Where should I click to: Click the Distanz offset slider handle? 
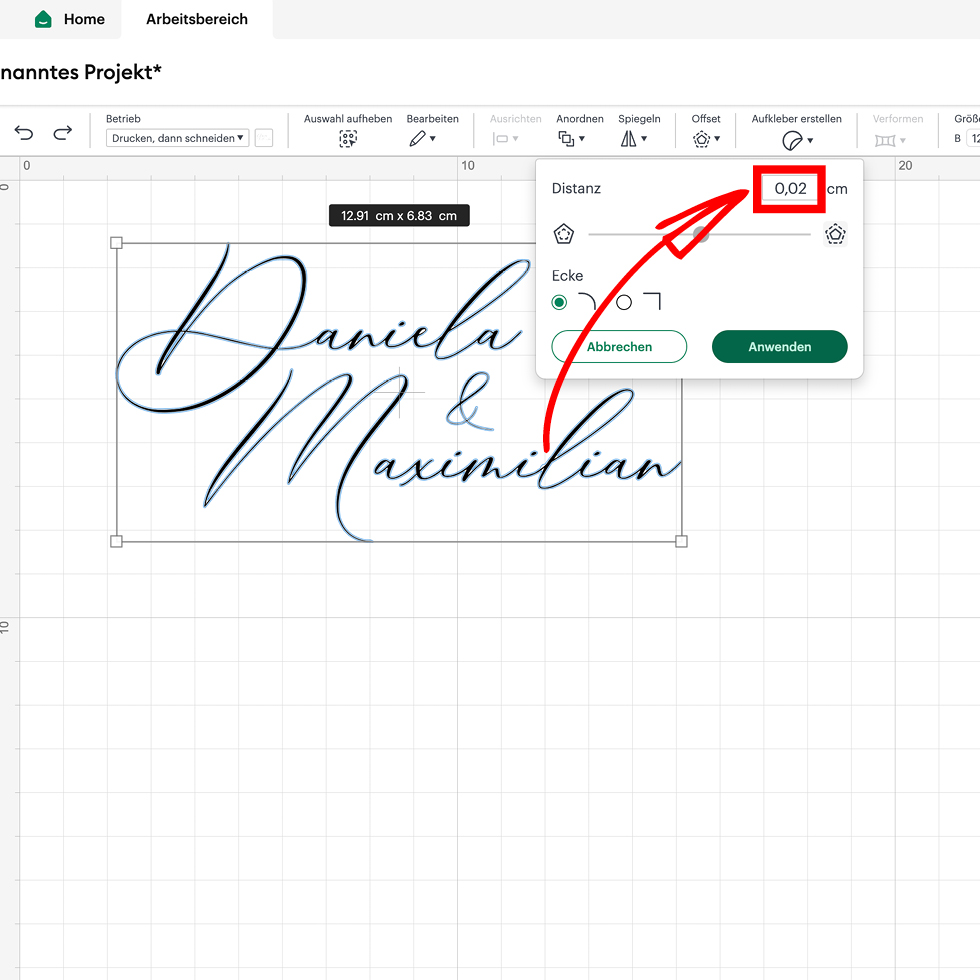(x=701, y=235)
